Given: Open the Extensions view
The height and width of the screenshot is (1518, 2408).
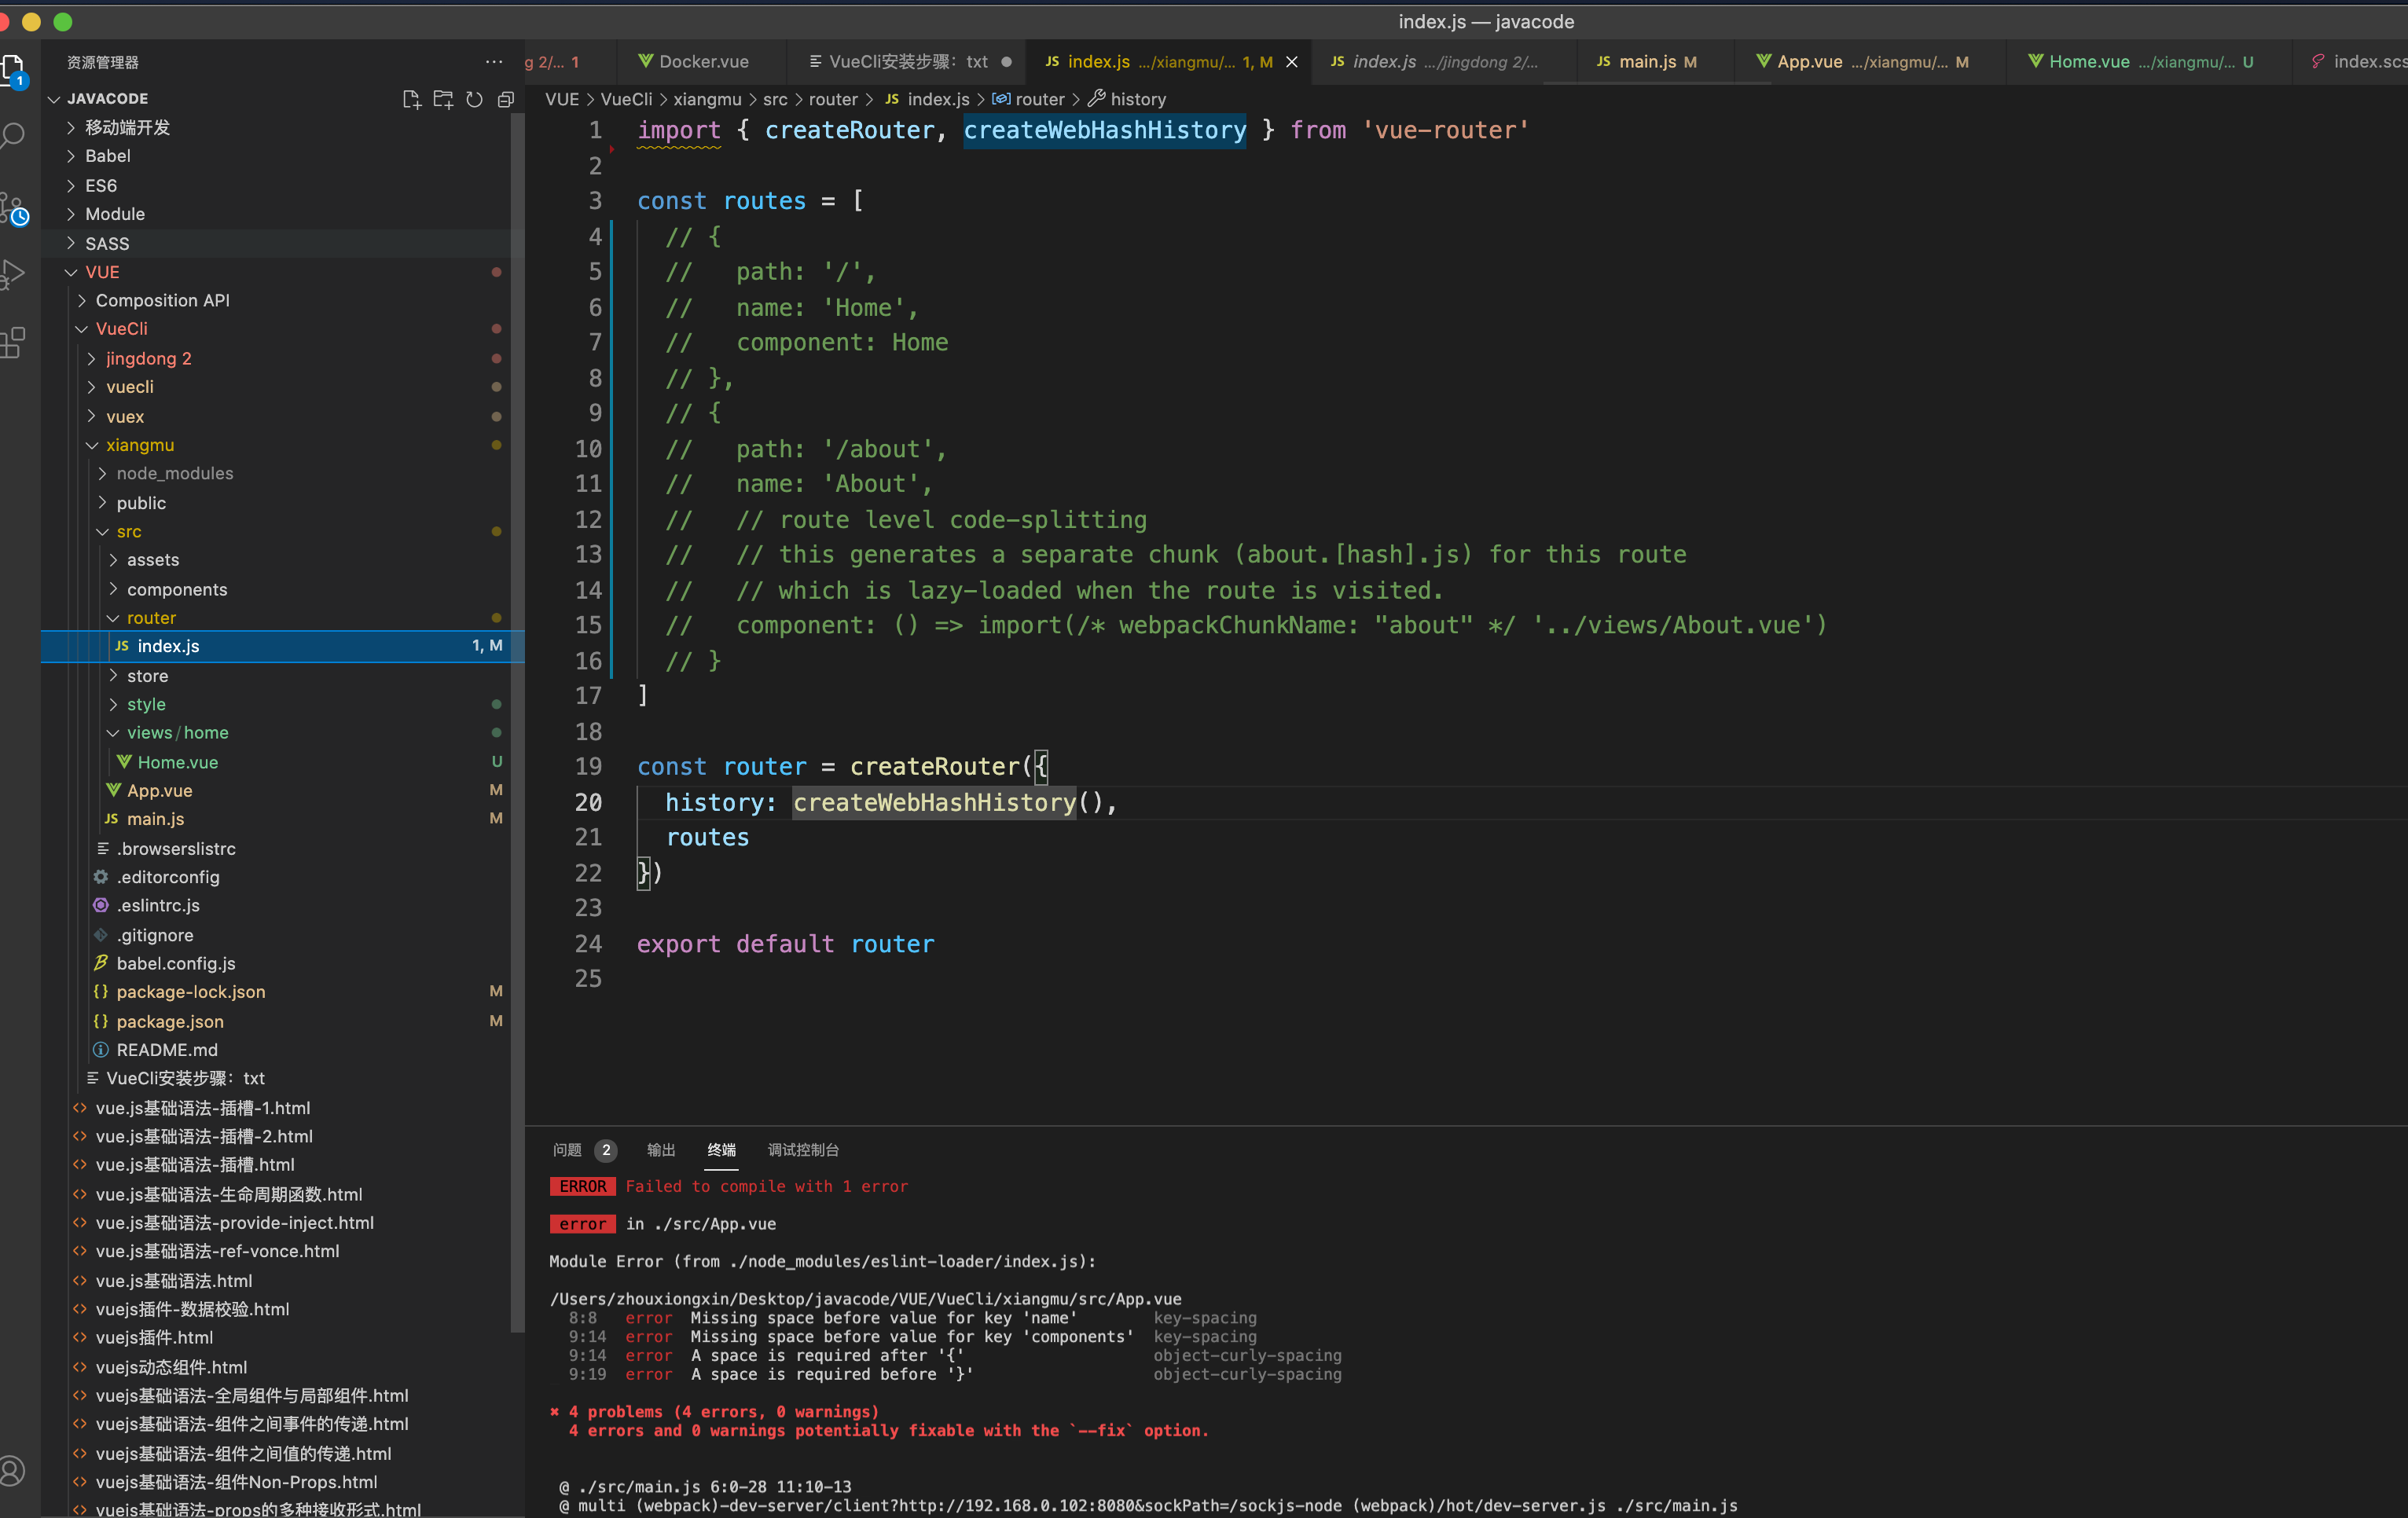Looking at the screenshot, I should pos(13,342).
